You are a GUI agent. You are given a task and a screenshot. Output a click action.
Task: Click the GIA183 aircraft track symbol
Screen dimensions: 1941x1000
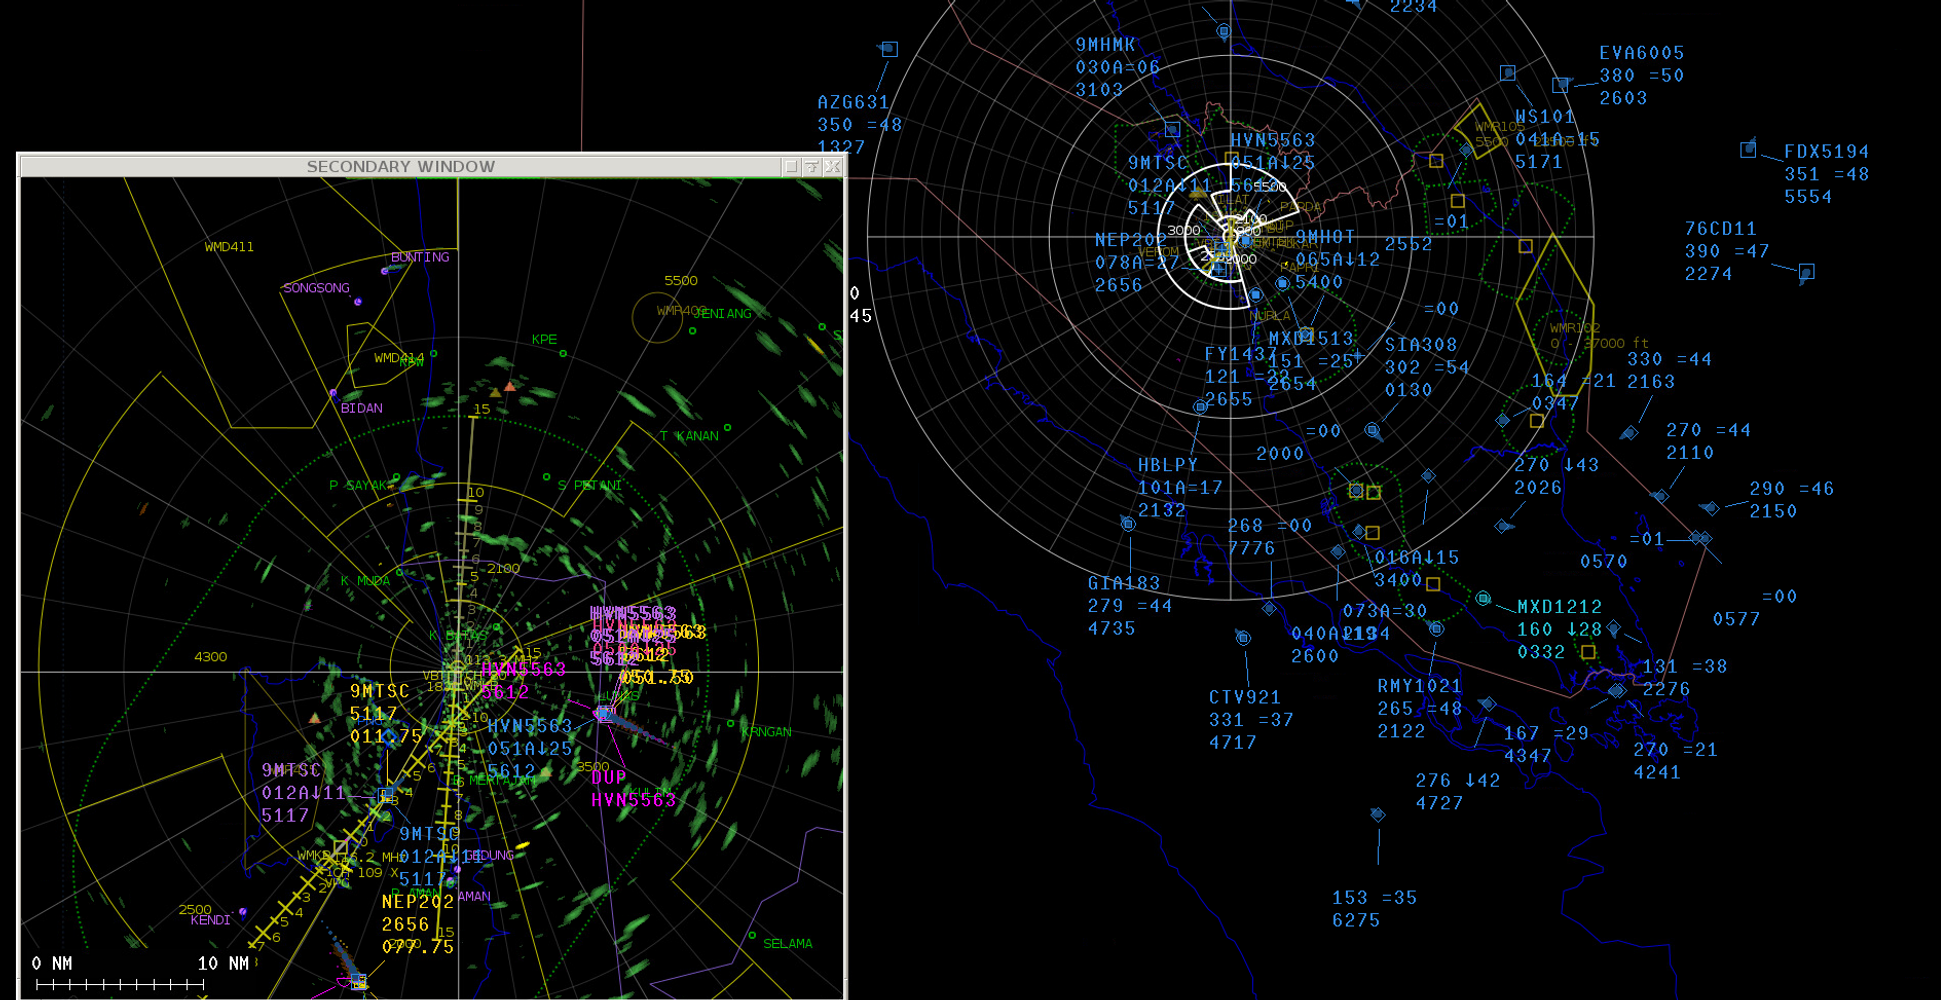(1128, 524)
